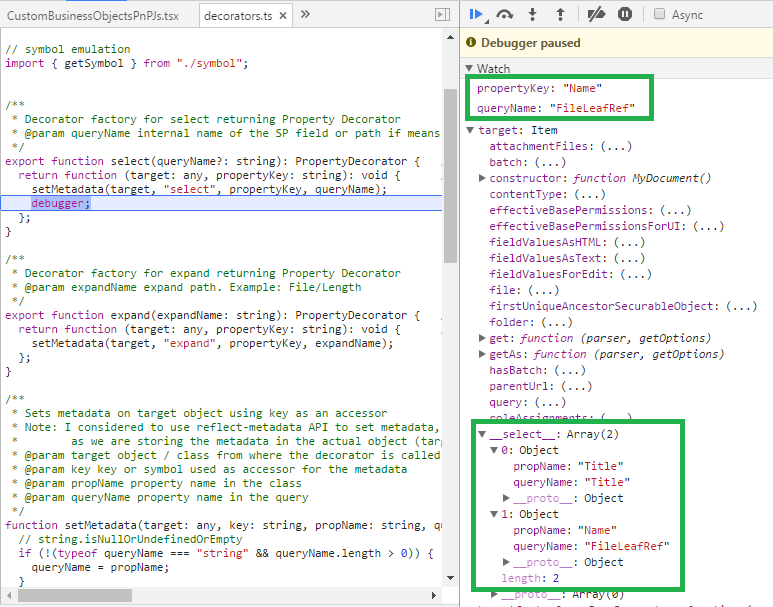773x607 pixels.
Task: Evaluate effectiveBasePermissionsForUI getter
Action: (x=708, y=226)
